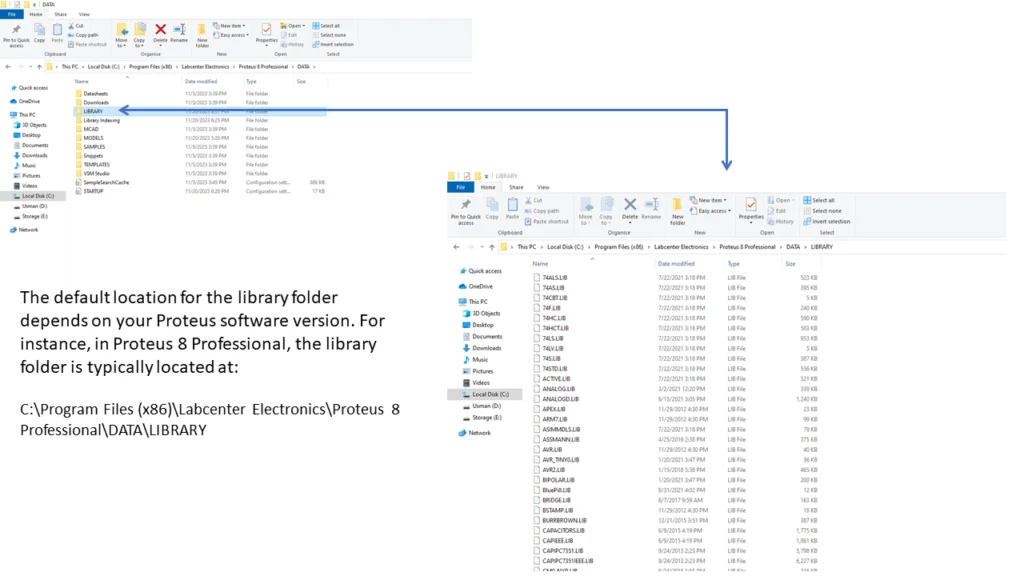
Task: Open the Share tab in LIBRARY window
Action: (516, 187)
